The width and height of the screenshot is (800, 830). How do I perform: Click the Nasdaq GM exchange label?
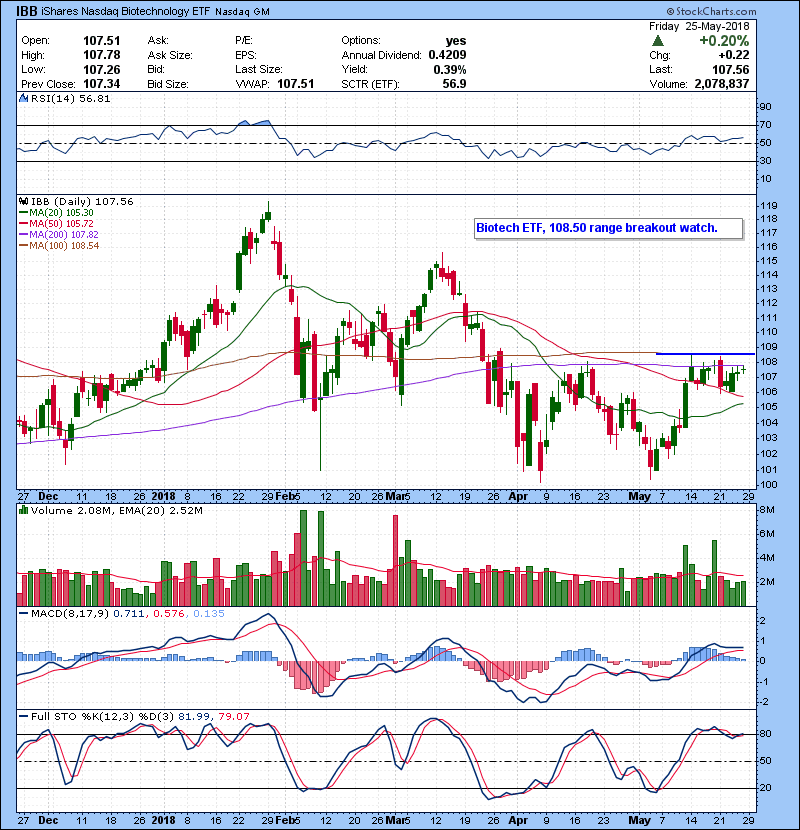click(242, 12)
